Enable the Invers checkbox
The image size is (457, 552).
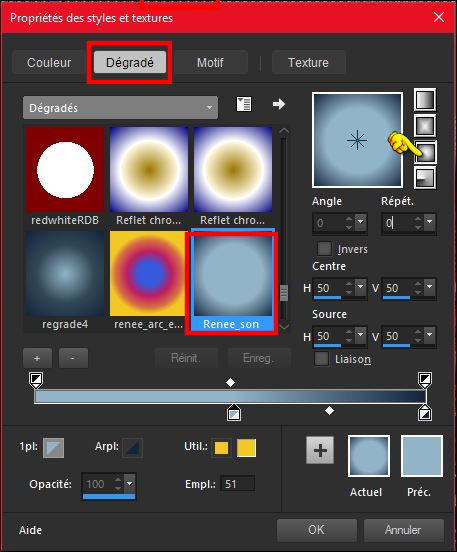tap(324, 249)
